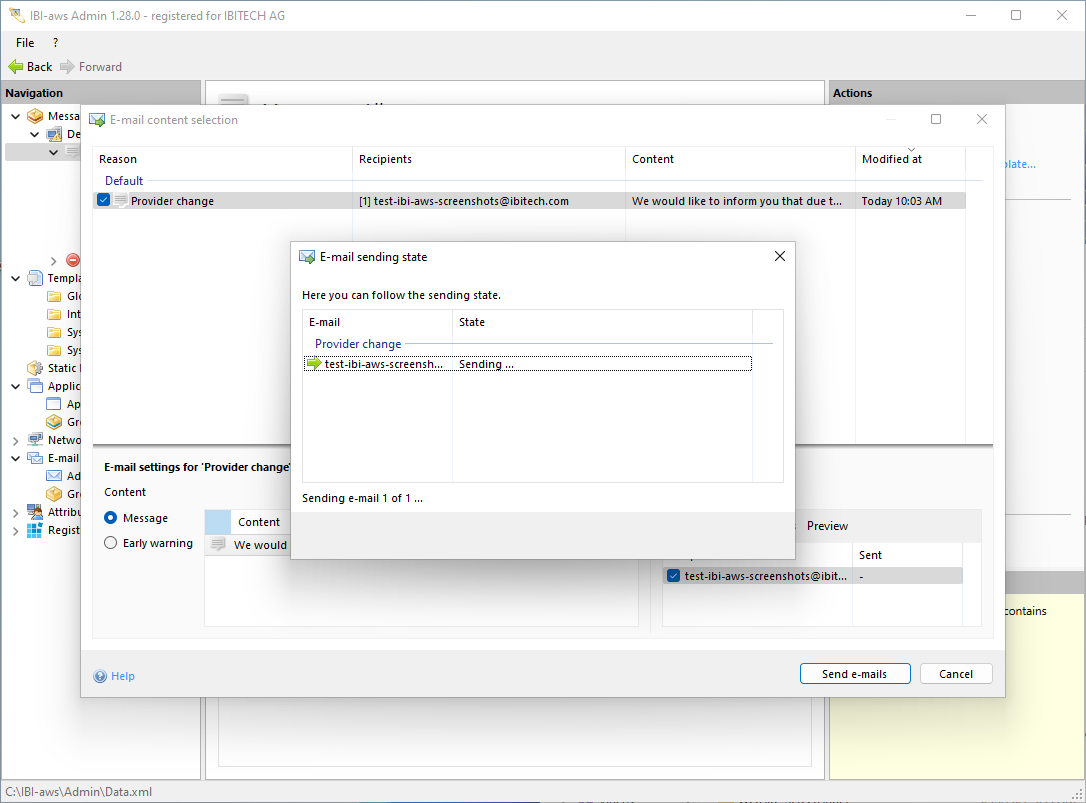Expand the Network tree node
1086x803 pixels.
click(16, 440)
